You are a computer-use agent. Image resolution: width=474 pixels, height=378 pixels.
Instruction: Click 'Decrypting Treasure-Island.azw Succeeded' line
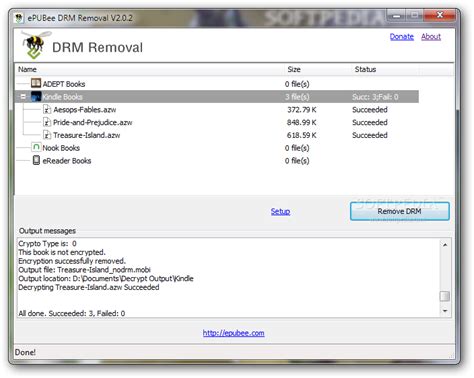(x=89, y=287)
